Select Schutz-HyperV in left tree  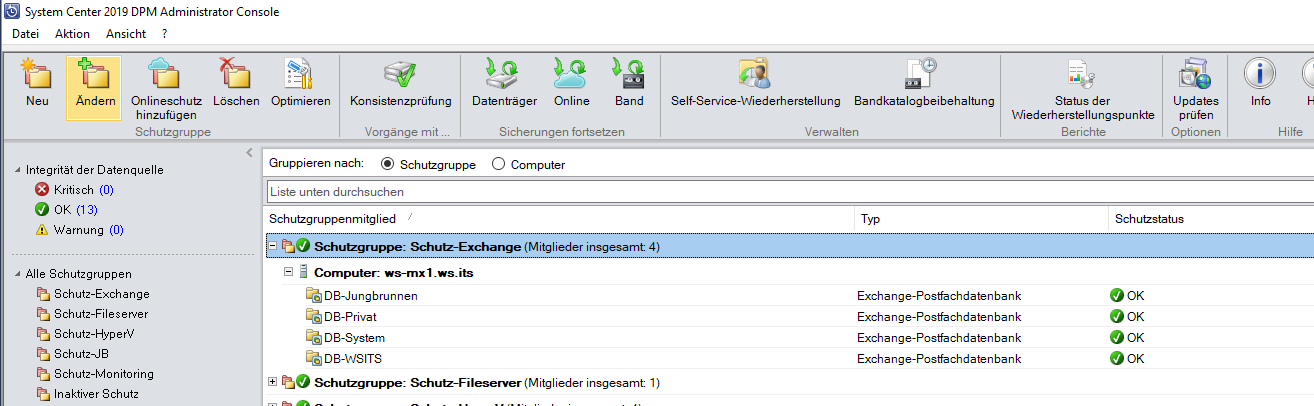[86, 334]
